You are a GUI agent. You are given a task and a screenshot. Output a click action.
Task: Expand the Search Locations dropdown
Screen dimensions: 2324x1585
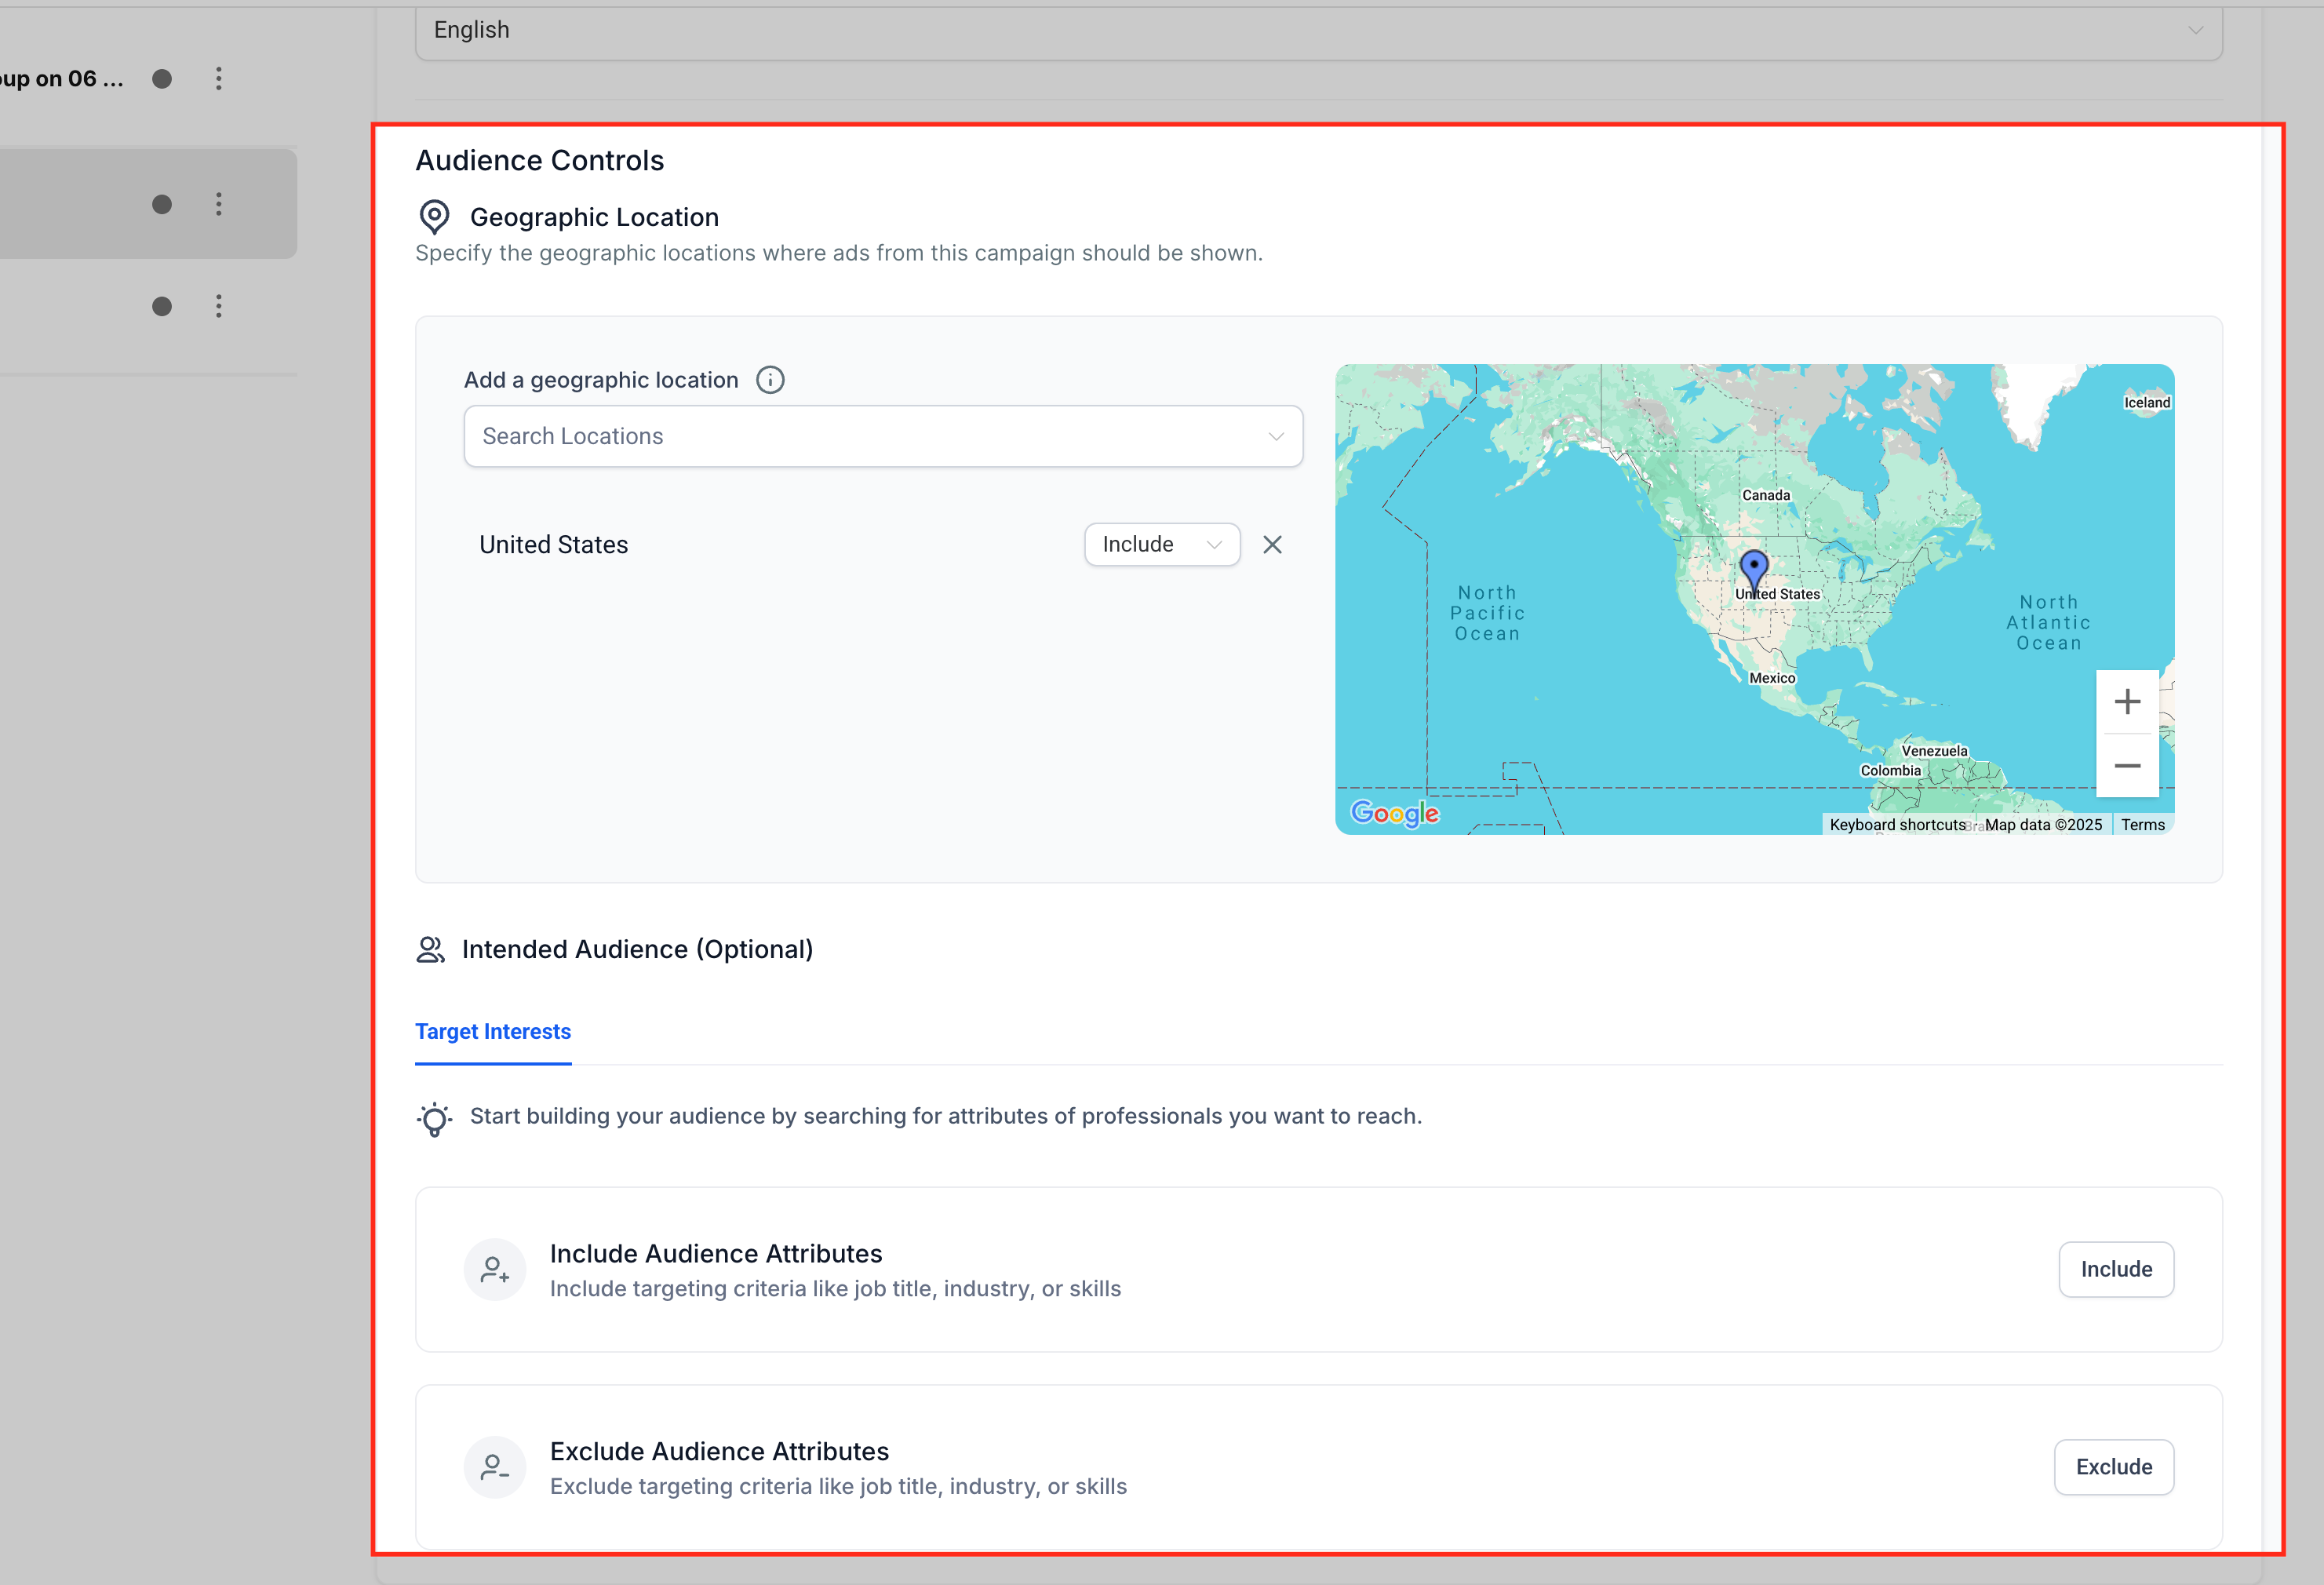pyautogui.click(x=883, y=436)
